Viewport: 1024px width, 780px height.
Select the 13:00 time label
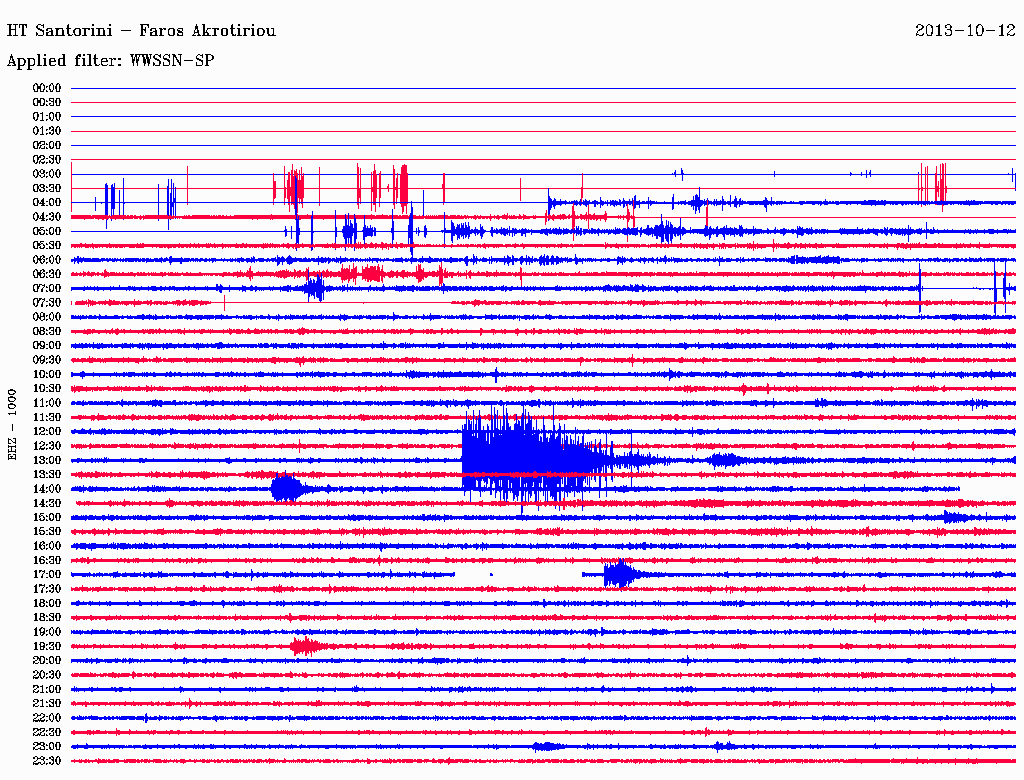coord(47,460)
